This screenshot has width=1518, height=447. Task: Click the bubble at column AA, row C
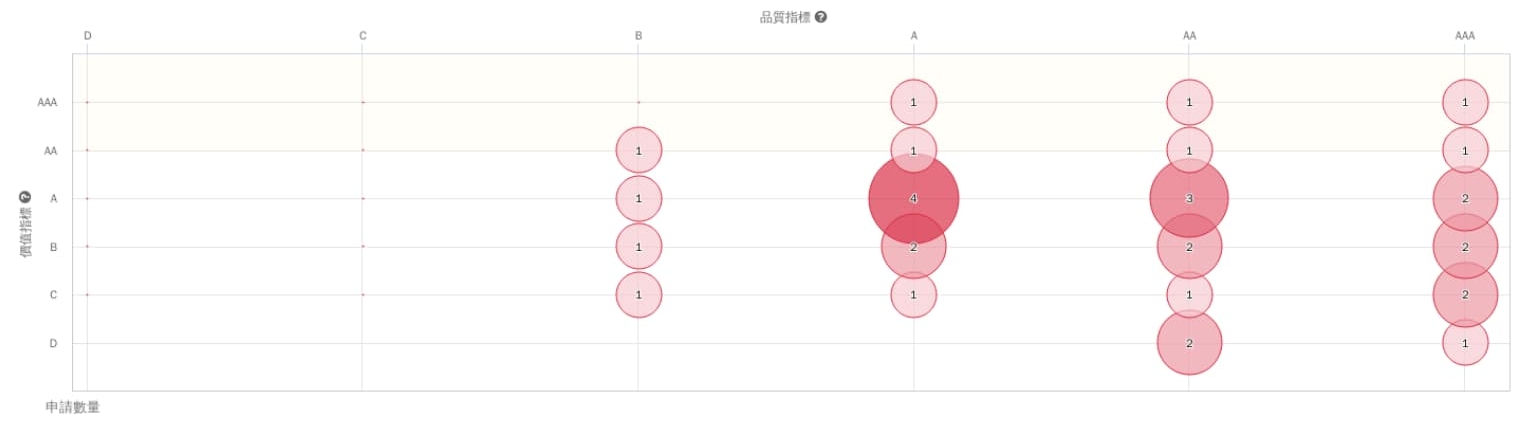coord(1189,295)
